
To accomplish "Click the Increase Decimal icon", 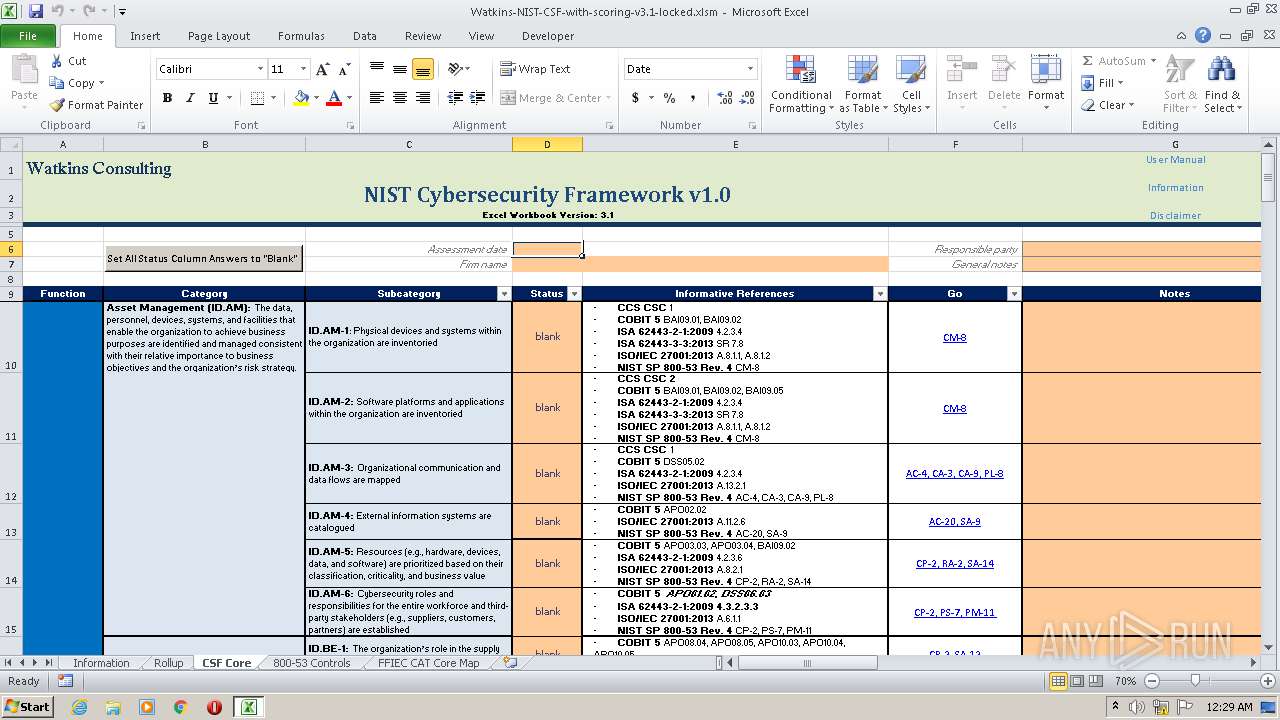I will pos(725,98).
